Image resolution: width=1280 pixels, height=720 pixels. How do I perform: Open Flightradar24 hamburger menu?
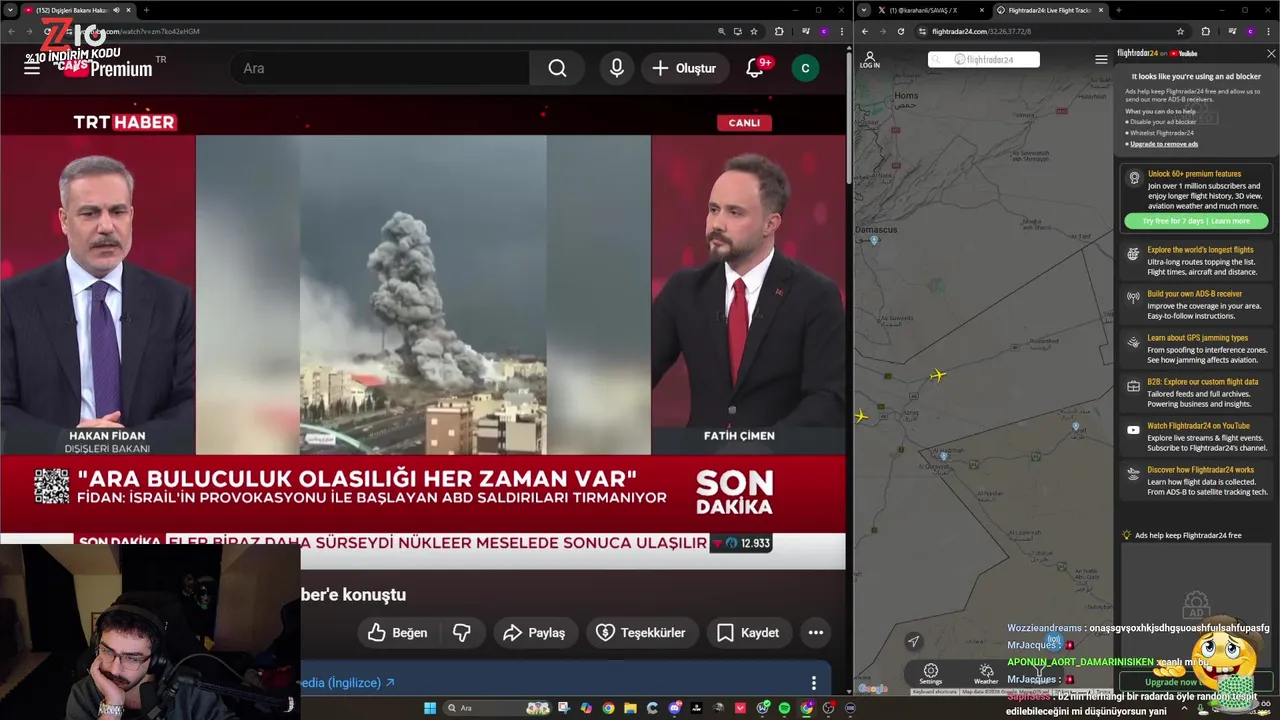[1101, 60]
